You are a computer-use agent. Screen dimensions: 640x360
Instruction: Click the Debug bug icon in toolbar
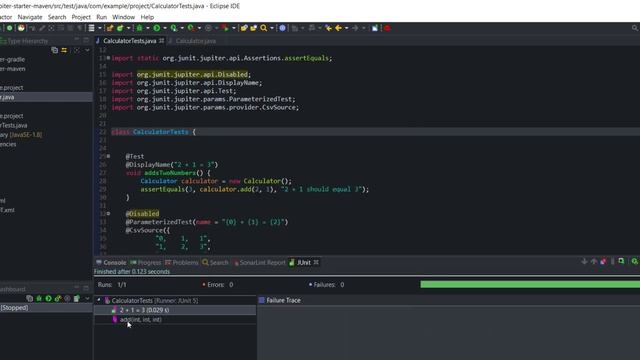(140, 28)
